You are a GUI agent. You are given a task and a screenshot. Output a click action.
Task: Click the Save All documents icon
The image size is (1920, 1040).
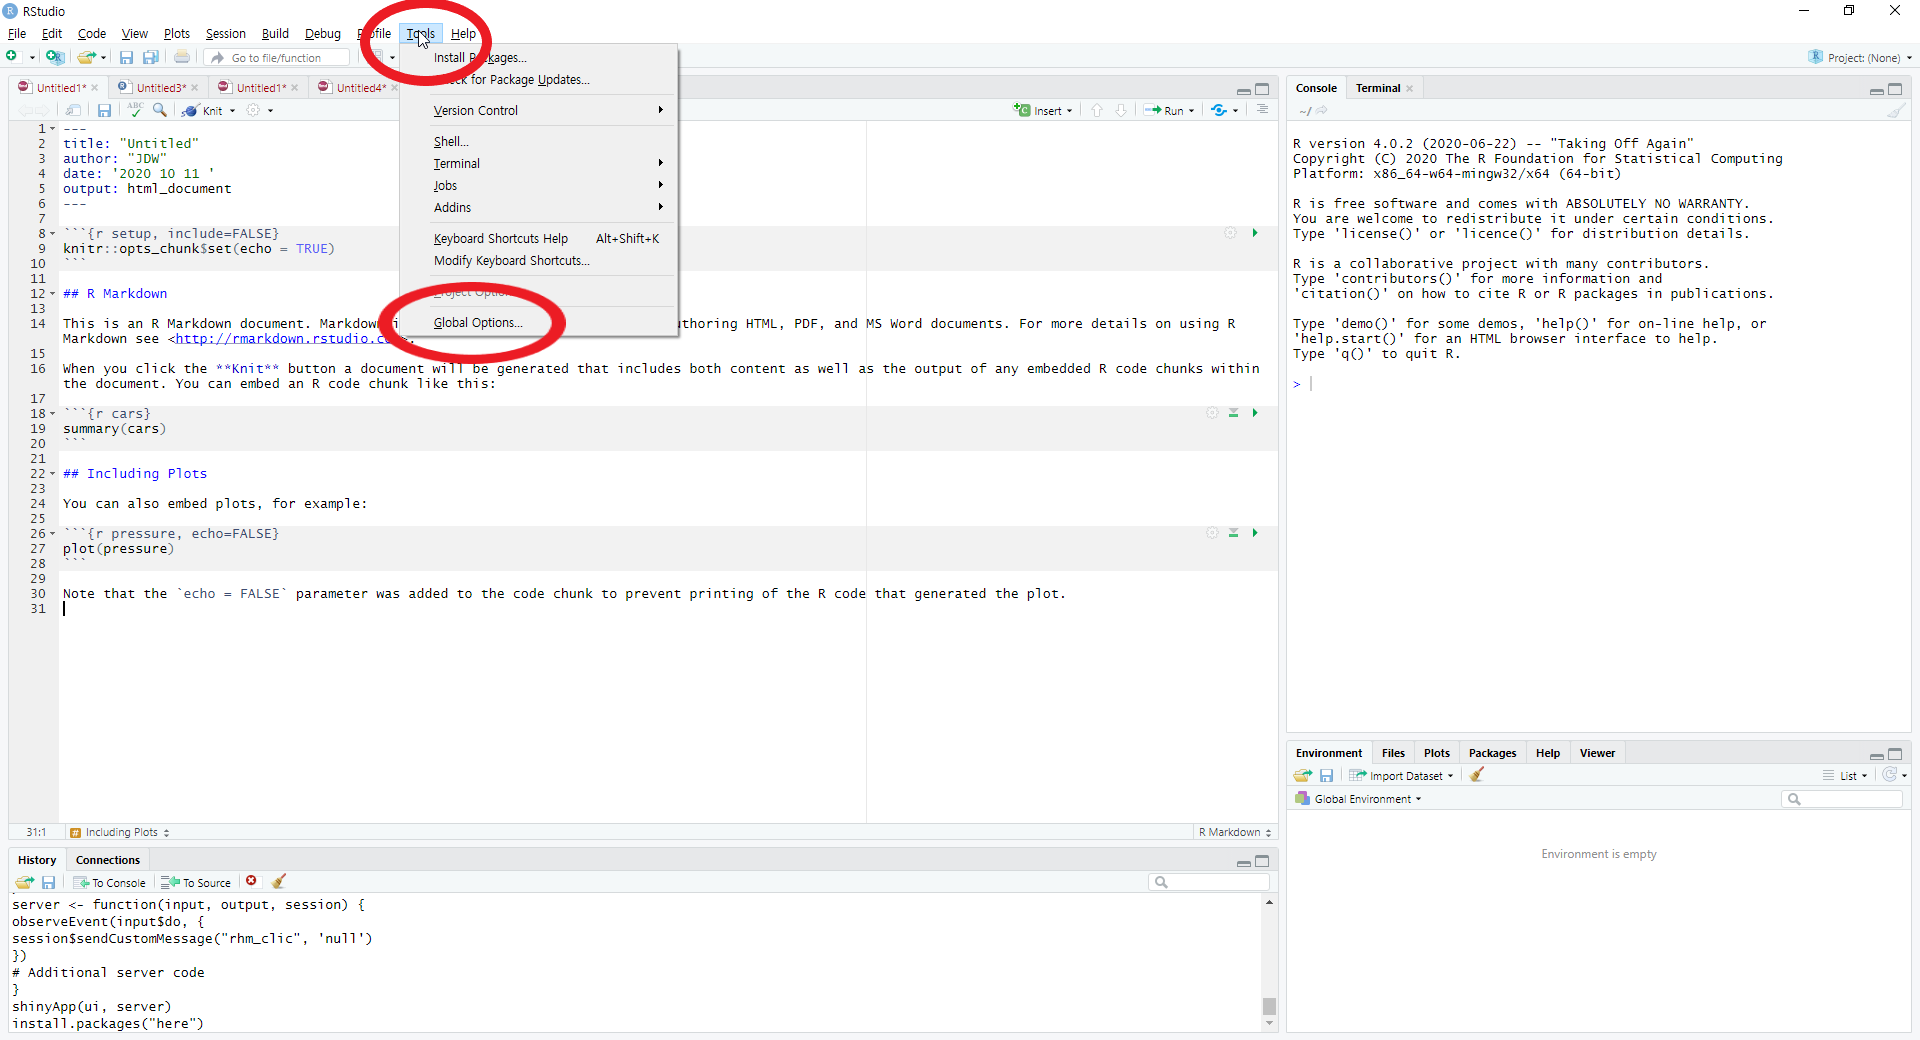[x=151, y=57]
